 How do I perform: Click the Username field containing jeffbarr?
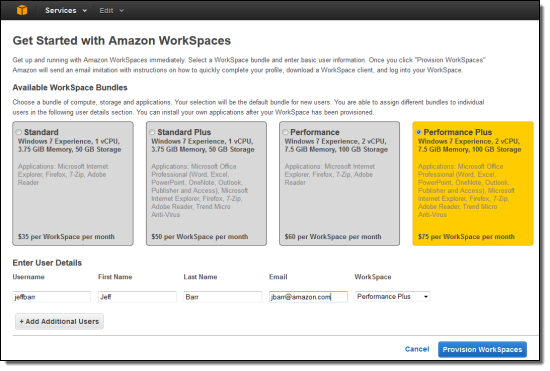[x=52, y=297]
